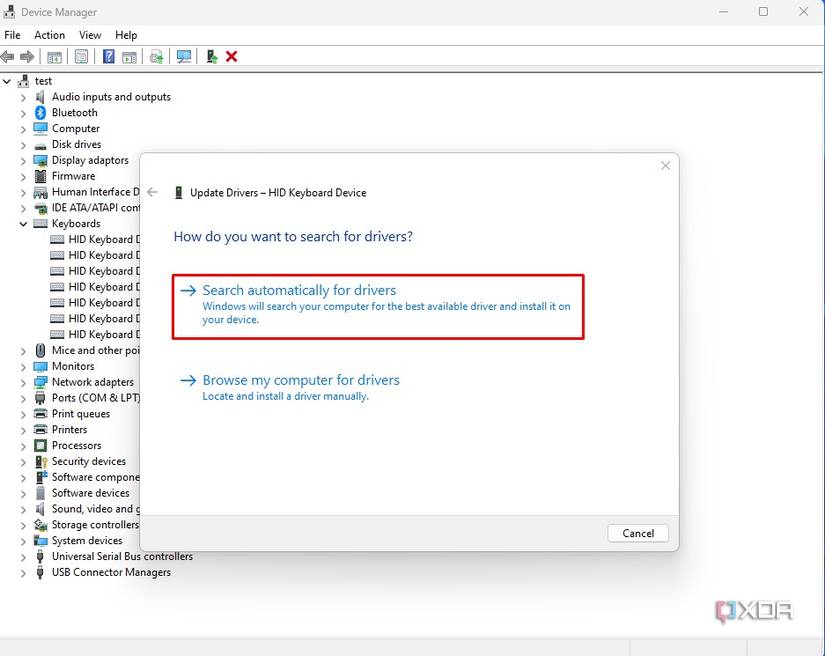Click Show/Hide Action Pane toolbar icon
Screen dimensions: 825x656
129,57
